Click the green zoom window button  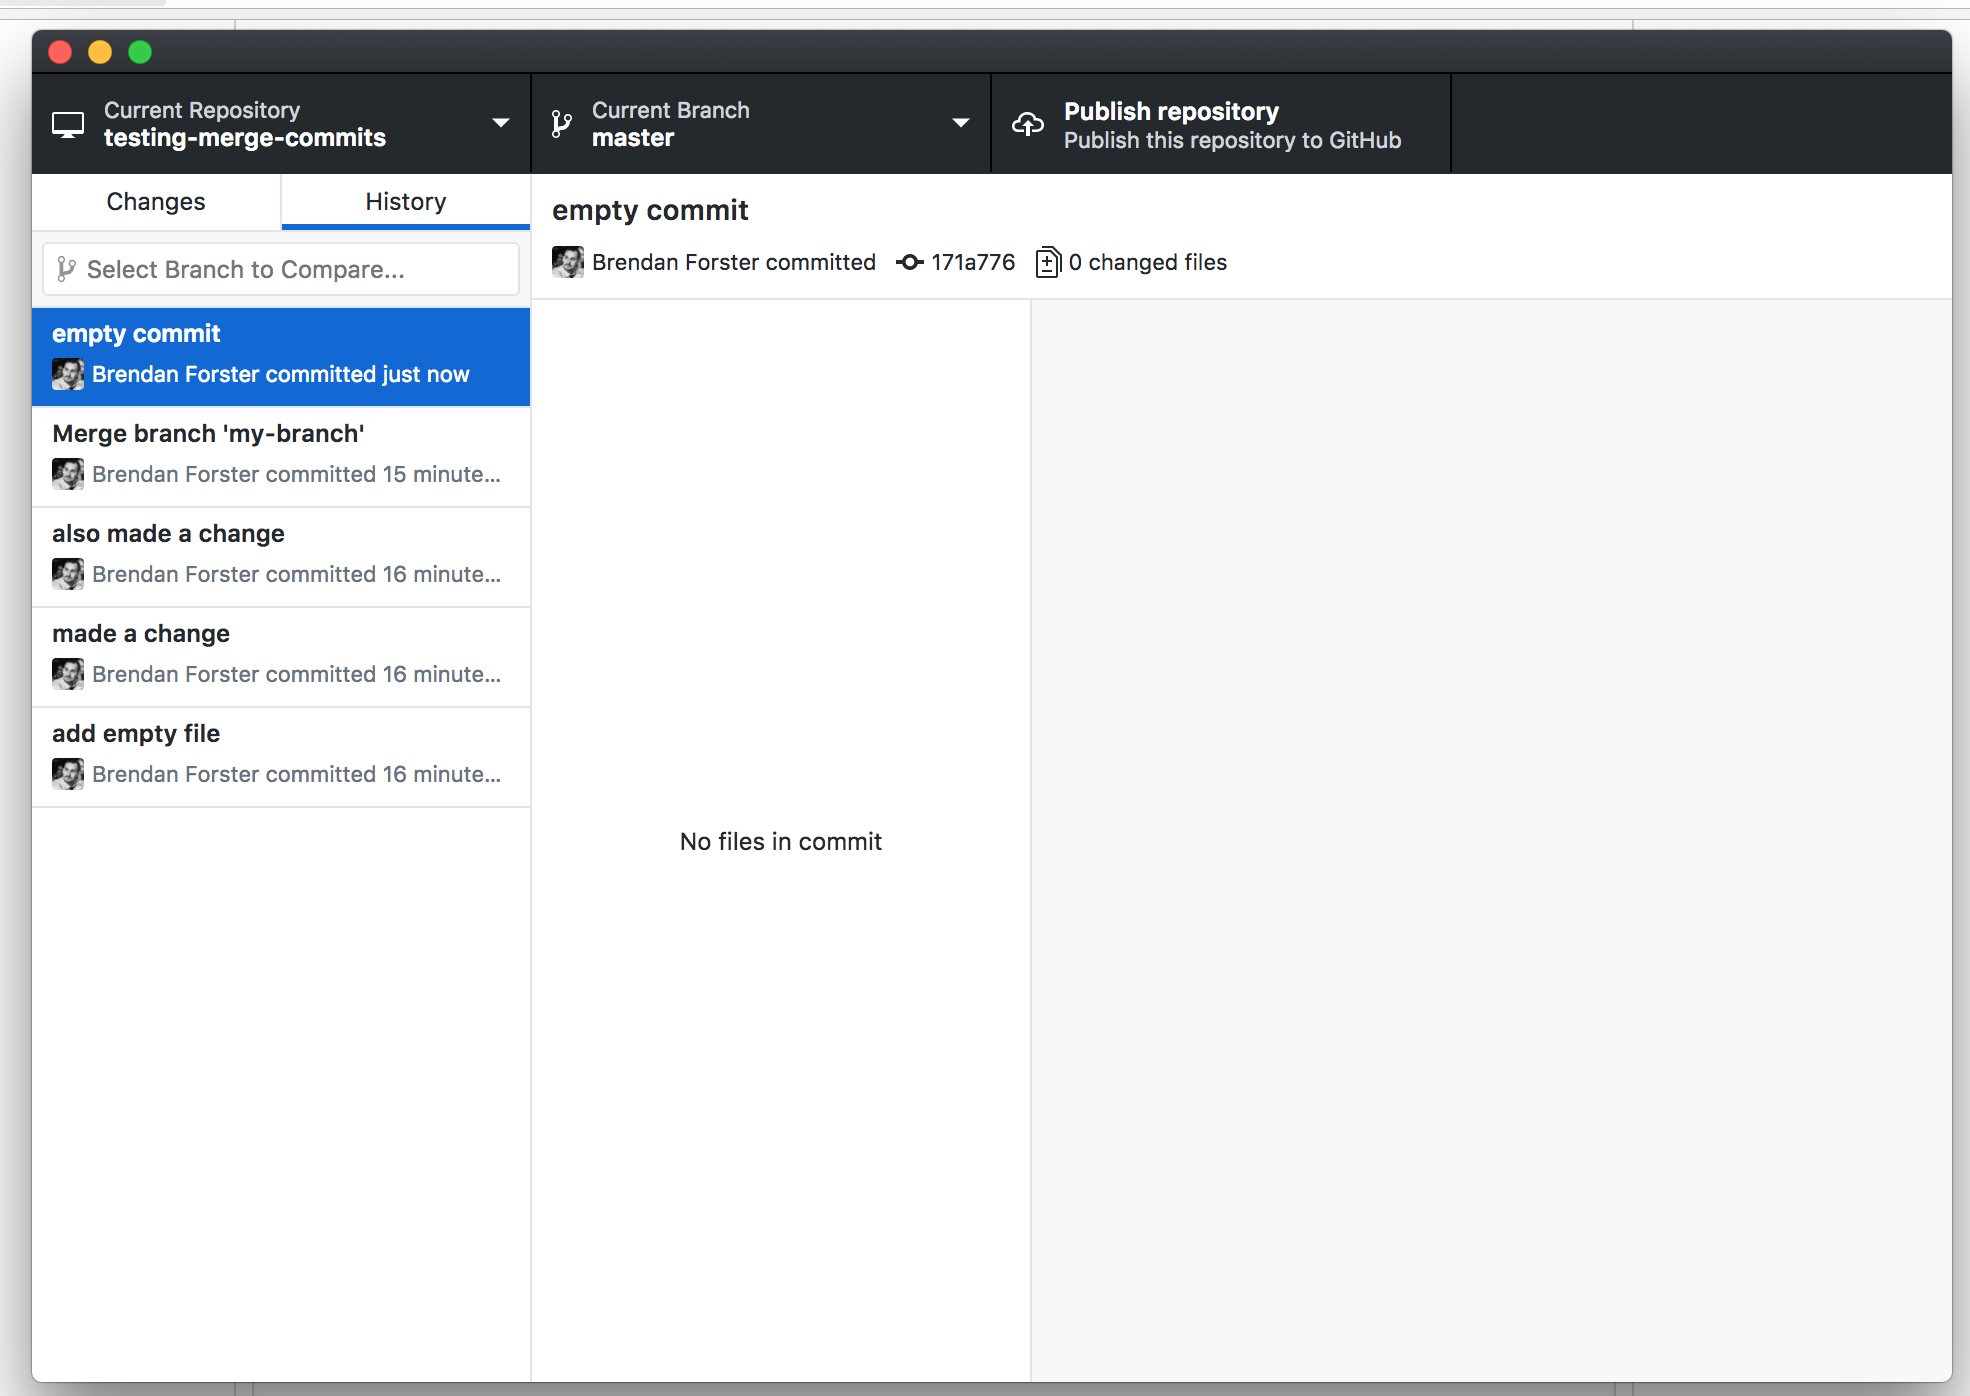pos(140,51)
